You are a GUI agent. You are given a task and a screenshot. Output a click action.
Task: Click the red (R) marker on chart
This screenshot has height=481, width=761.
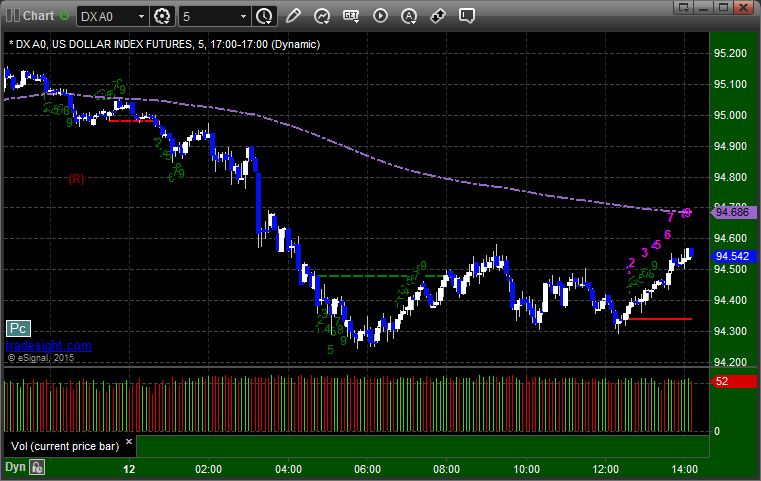coord(76,179)
